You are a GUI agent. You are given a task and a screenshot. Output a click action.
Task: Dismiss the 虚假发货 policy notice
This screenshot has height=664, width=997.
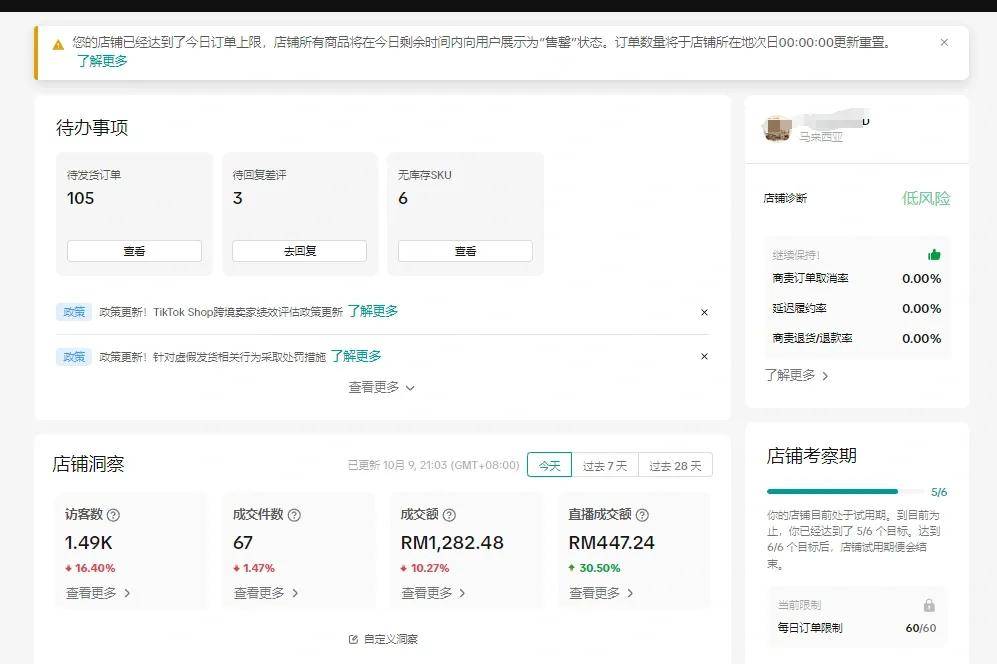pyautogui.click(x=704, y=356)
